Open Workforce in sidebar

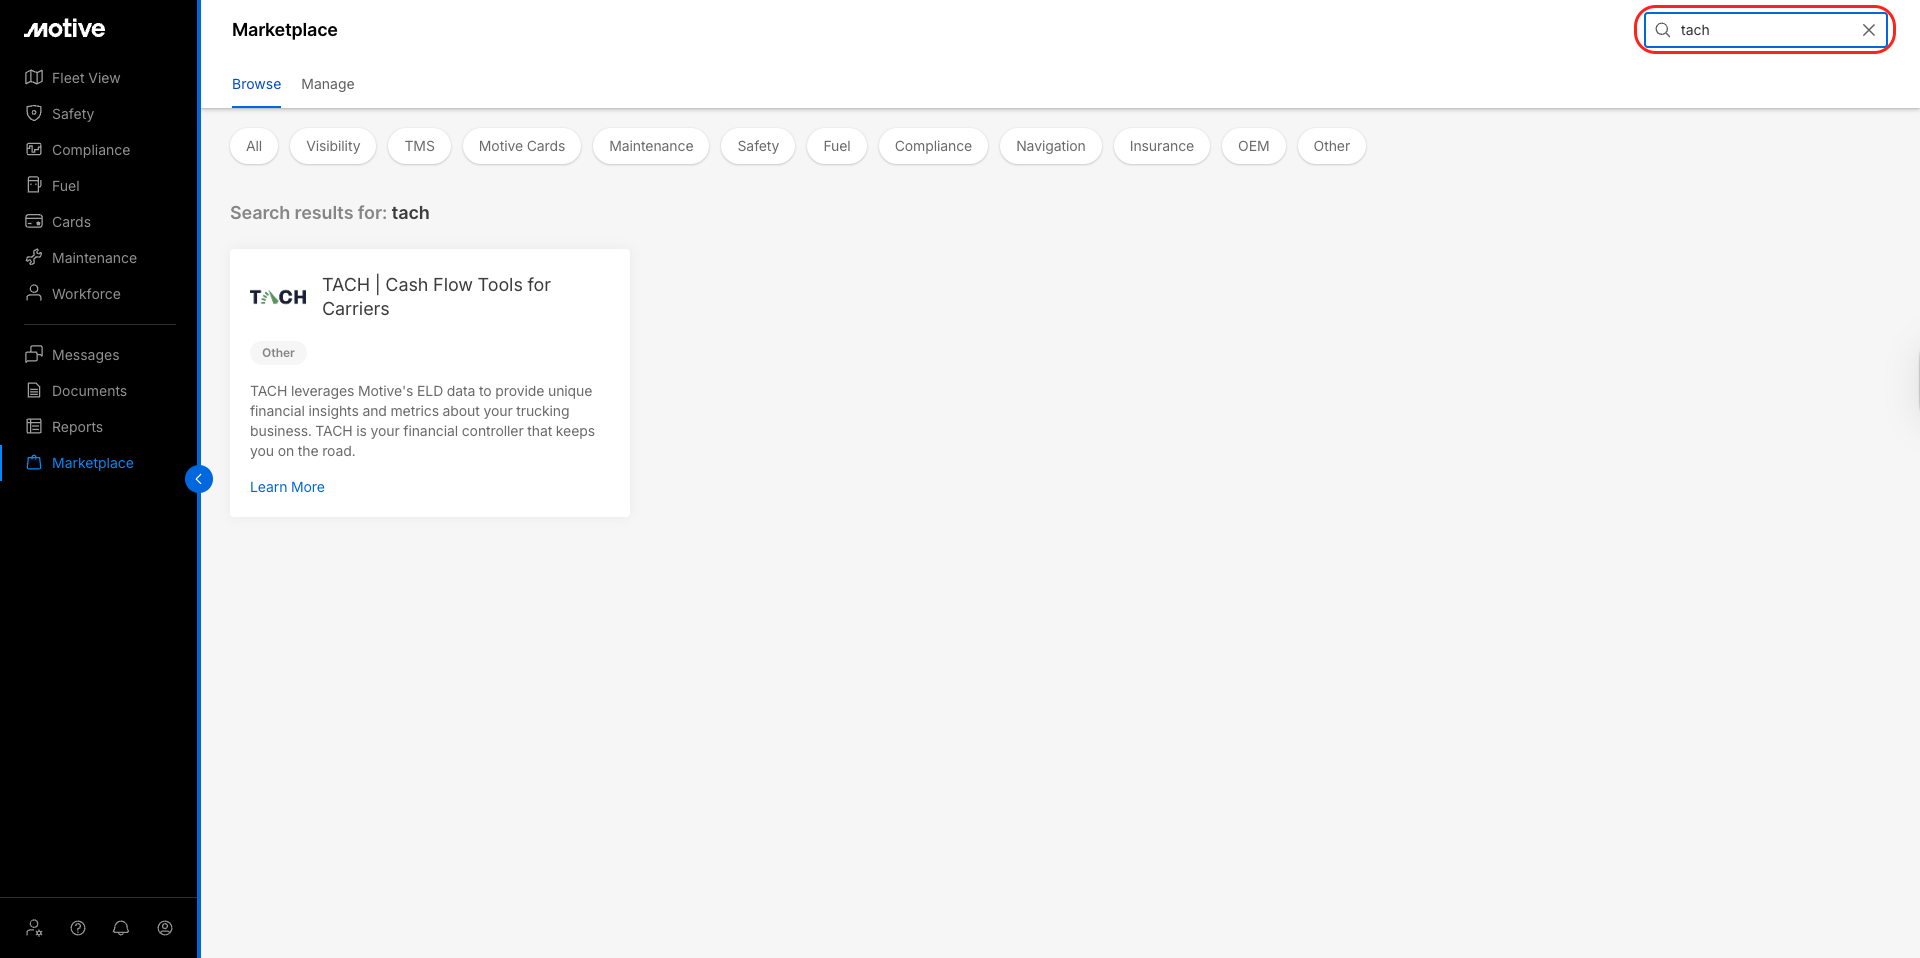point(86,294)
